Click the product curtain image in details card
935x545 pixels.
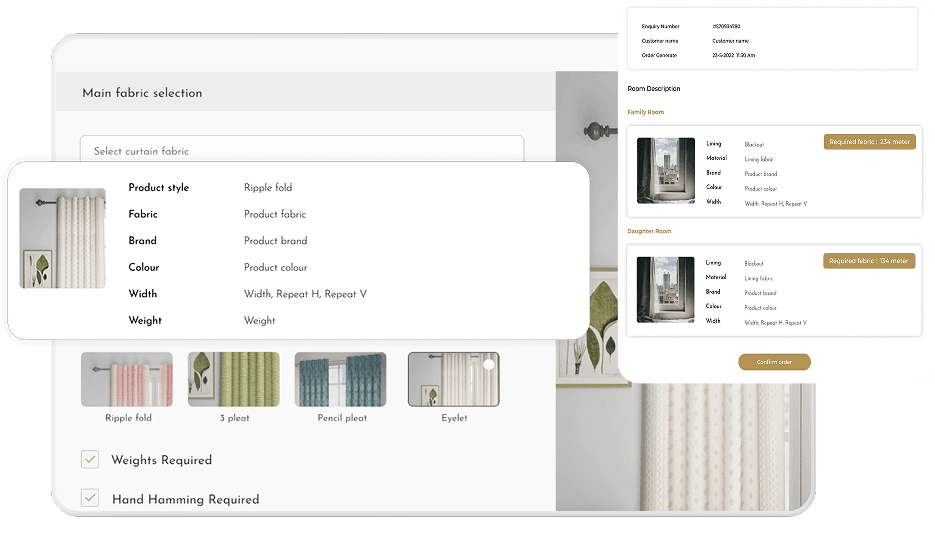[63, 238]
